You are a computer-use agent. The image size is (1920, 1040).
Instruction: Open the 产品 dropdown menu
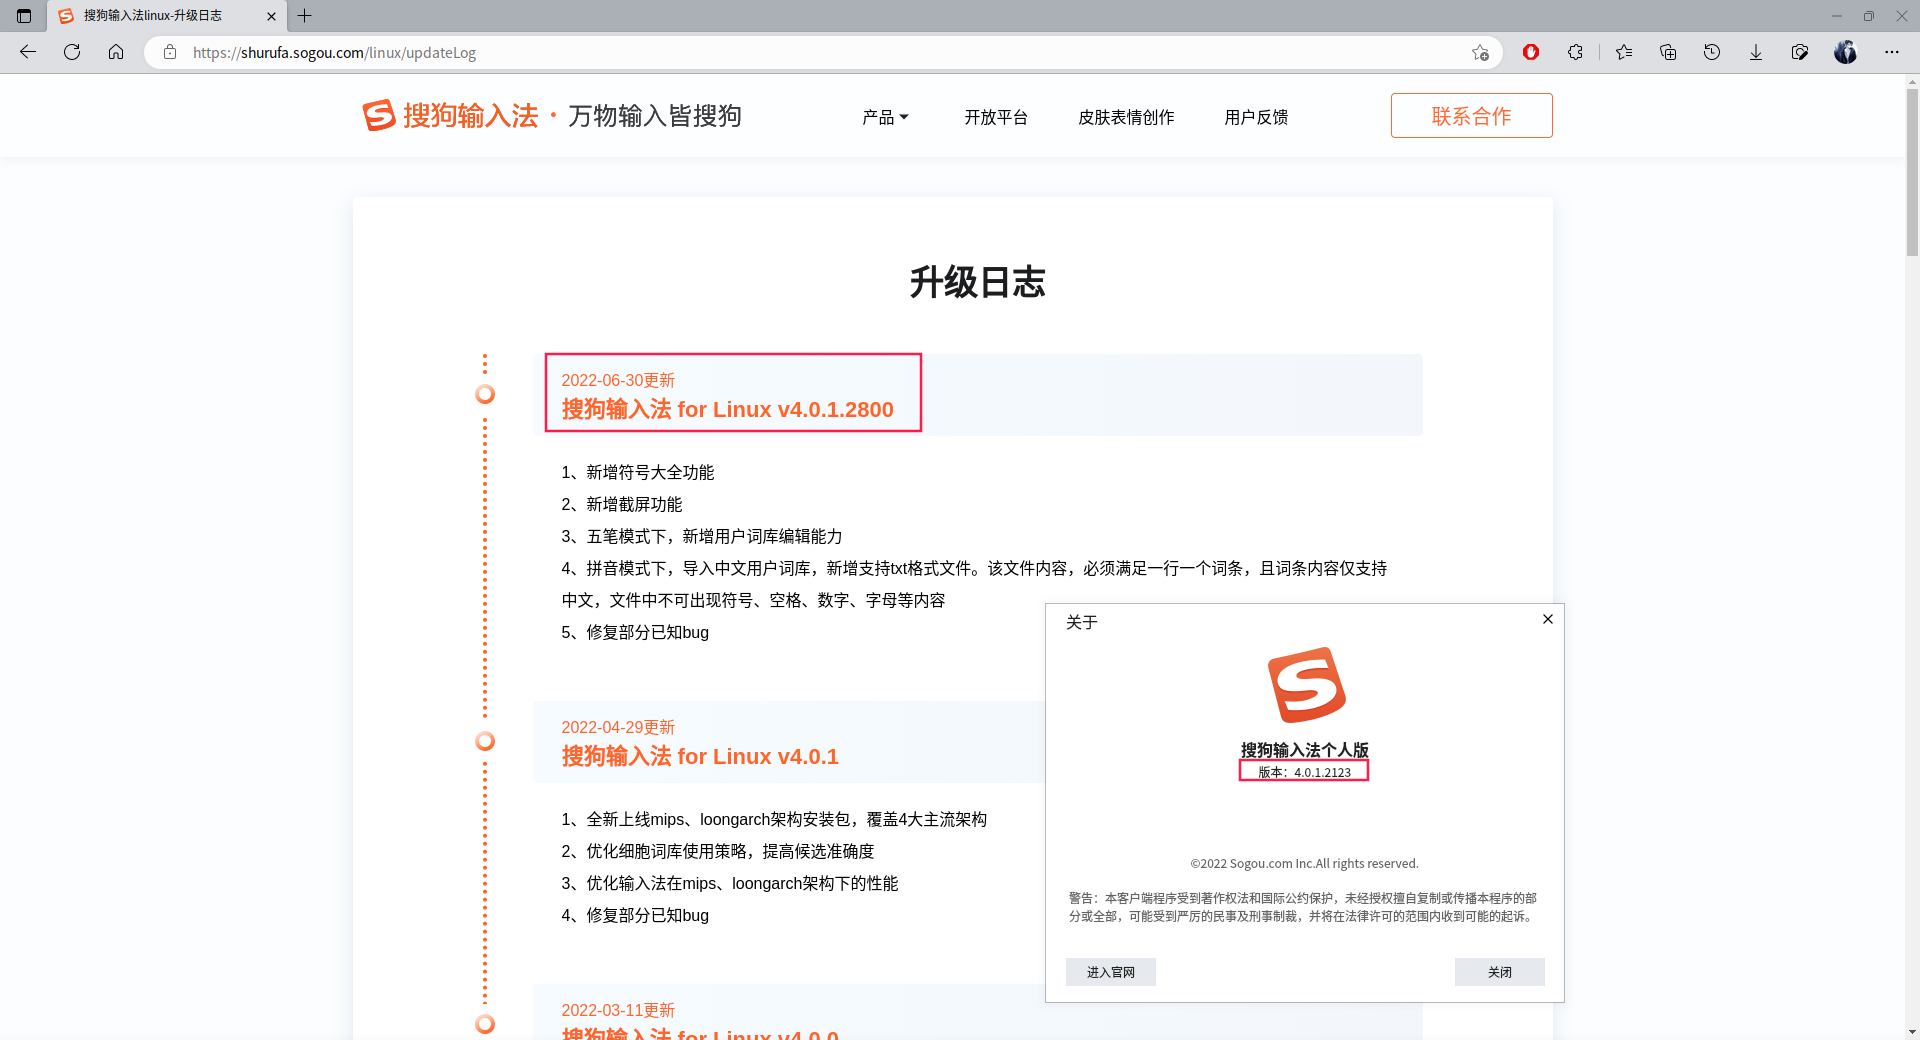tap(884, 117)
